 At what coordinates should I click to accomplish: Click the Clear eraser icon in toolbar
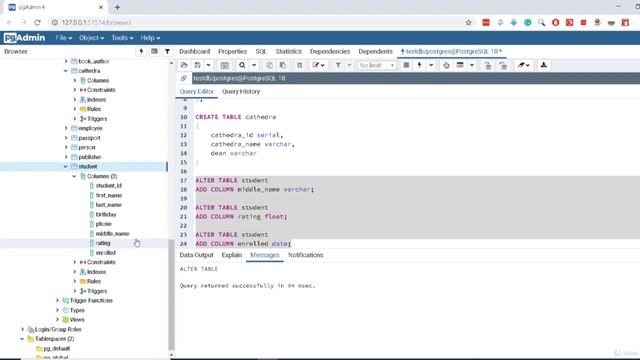523,65
